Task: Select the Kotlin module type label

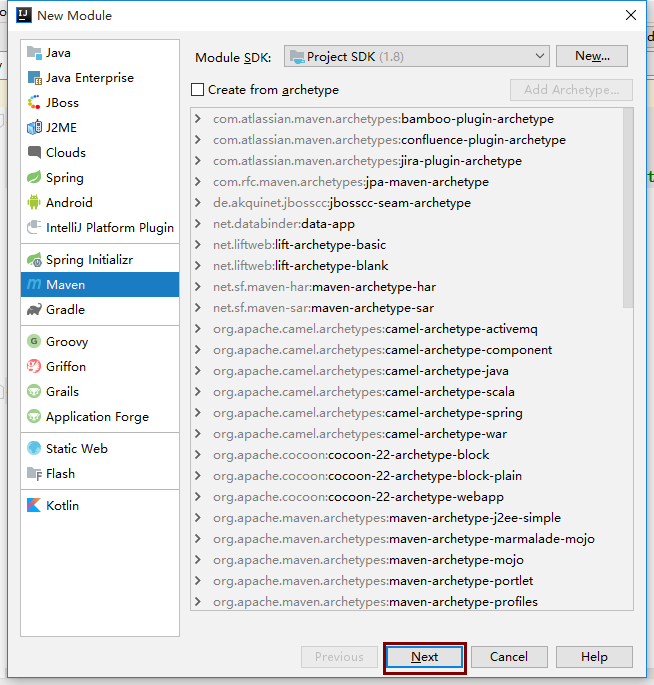Action: pyautogui.click(x=62, y=505)
